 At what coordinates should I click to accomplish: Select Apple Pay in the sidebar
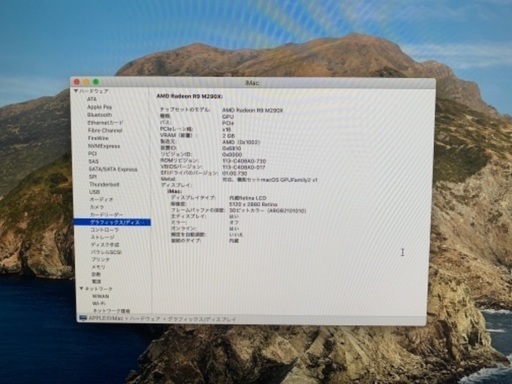[x=100, y=107]
